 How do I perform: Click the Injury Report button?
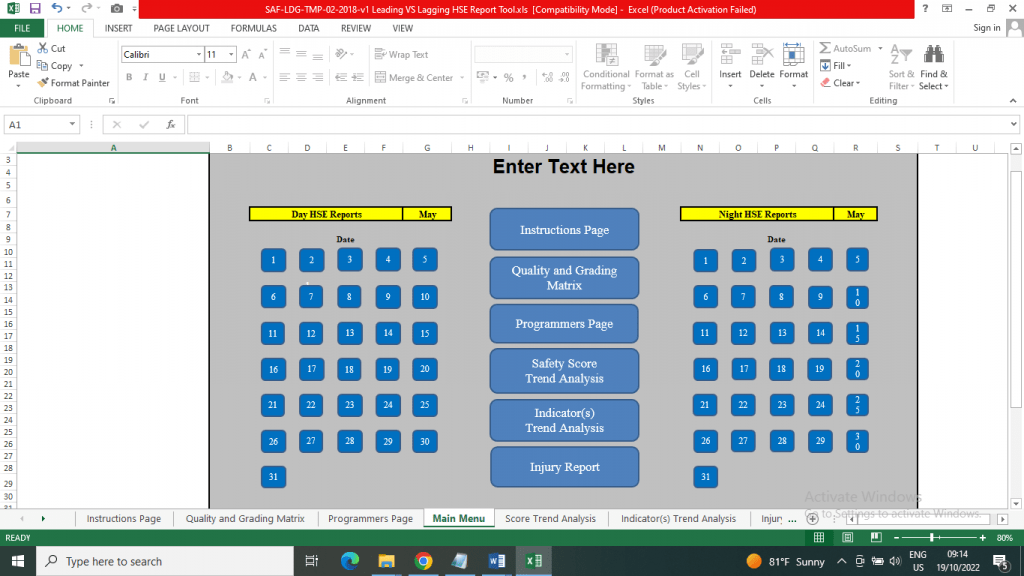pyautogui.click(x=564, y=467)
